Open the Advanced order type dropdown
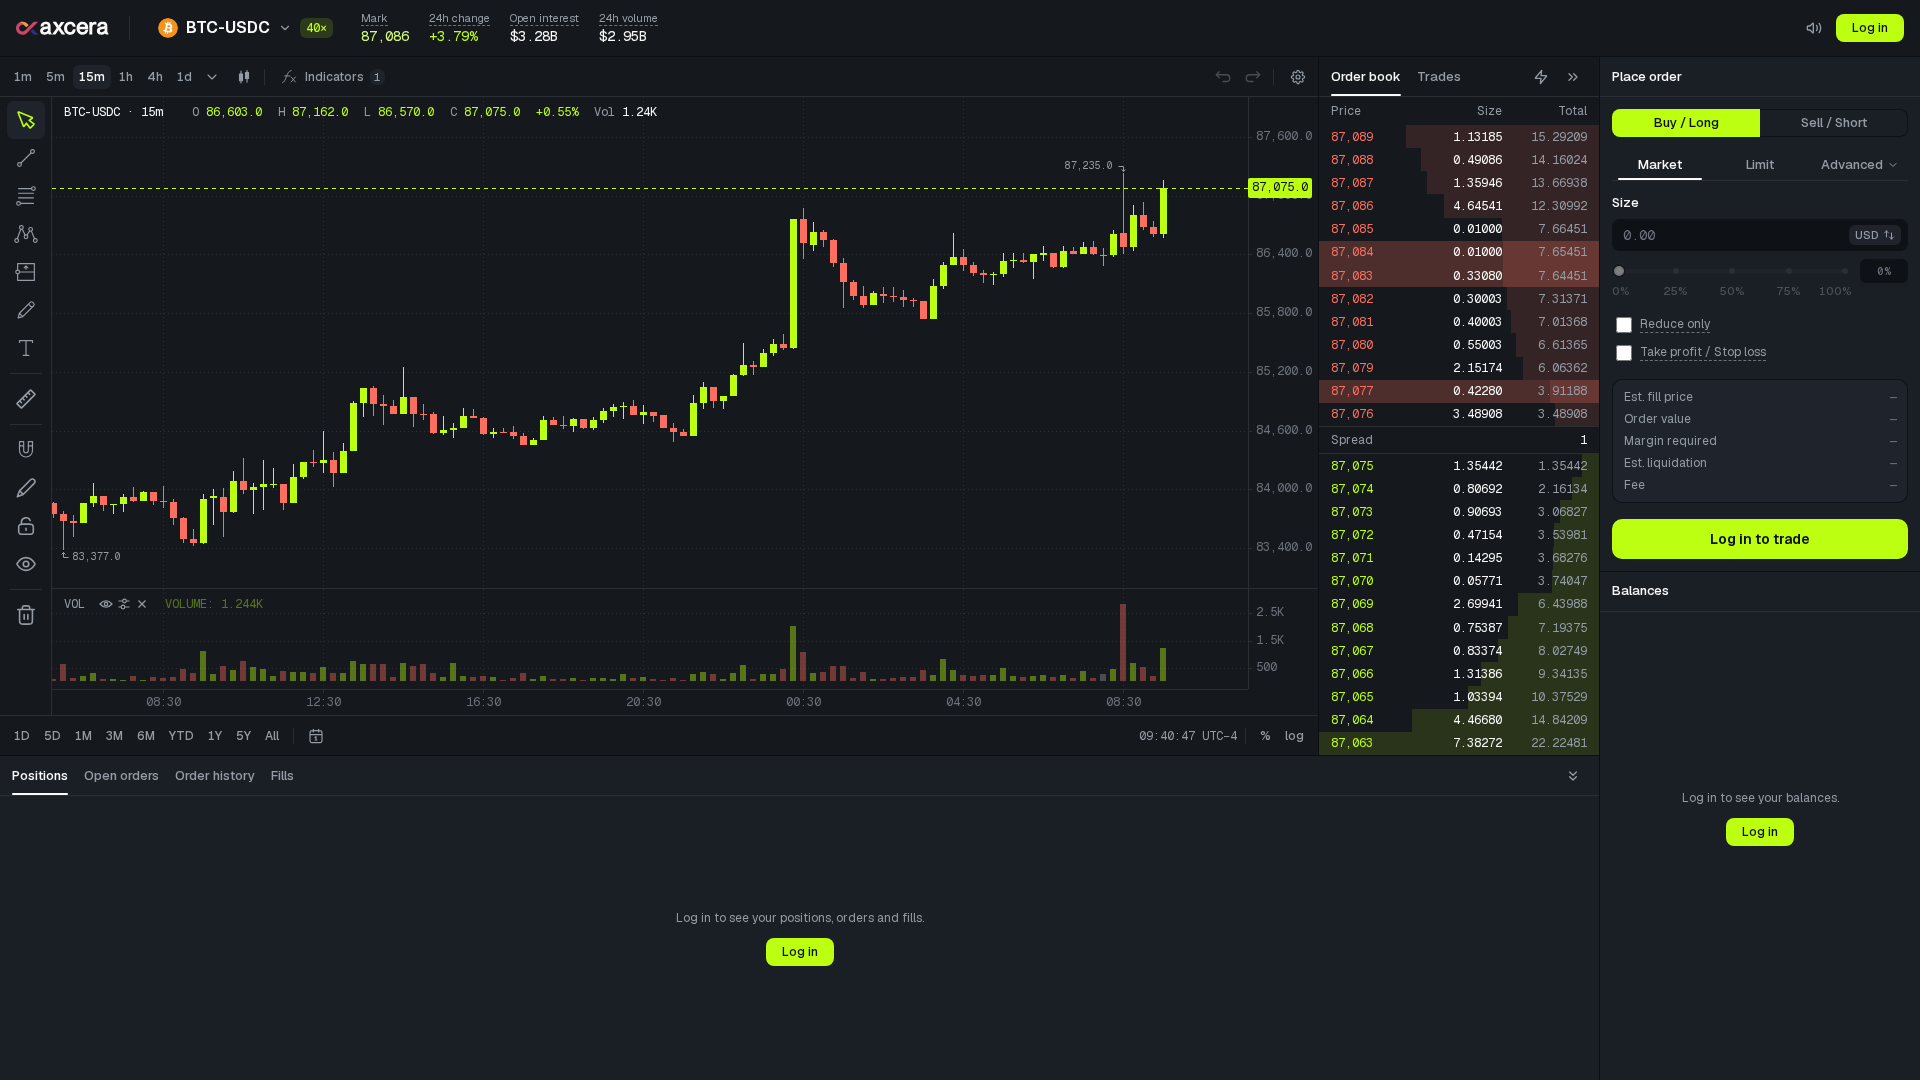This screenshot has width=1920, height=1080. tap(1858, 165)
